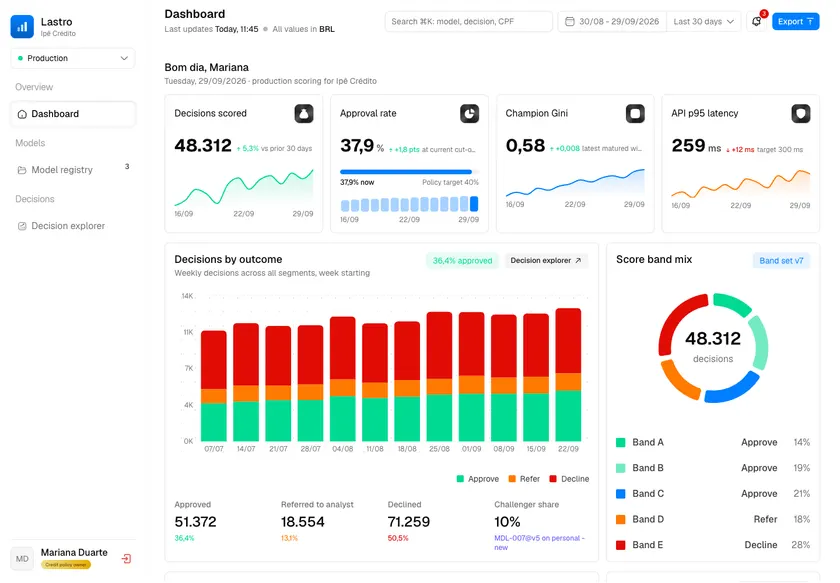The height and width of the screenshot is (583, 840).
Task: Click the MD user avatar
Action: 22,559
